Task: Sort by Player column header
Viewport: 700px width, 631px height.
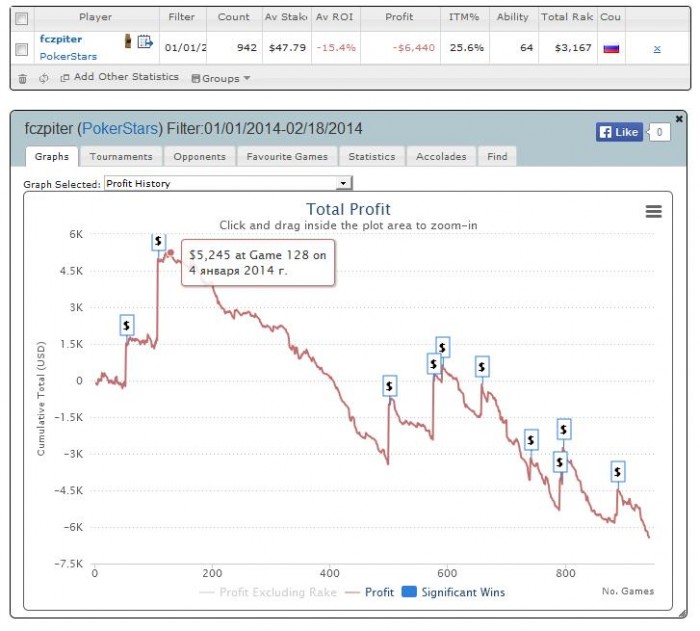Action: pos(96,17)
